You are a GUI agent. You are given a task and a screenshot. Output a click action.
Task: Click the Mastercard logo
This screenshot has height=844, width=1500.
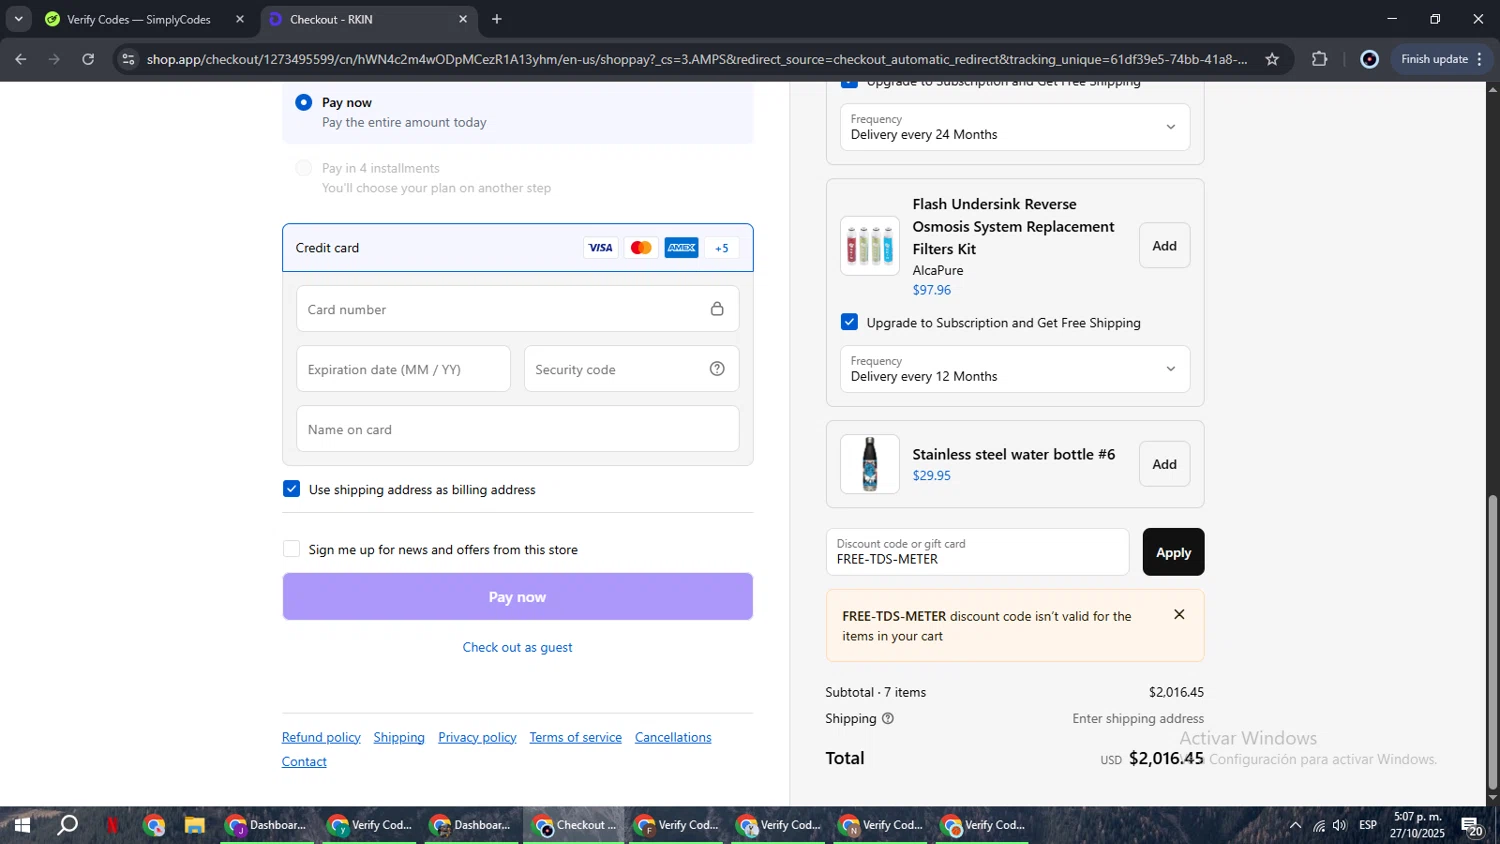(x=641, y=248)
